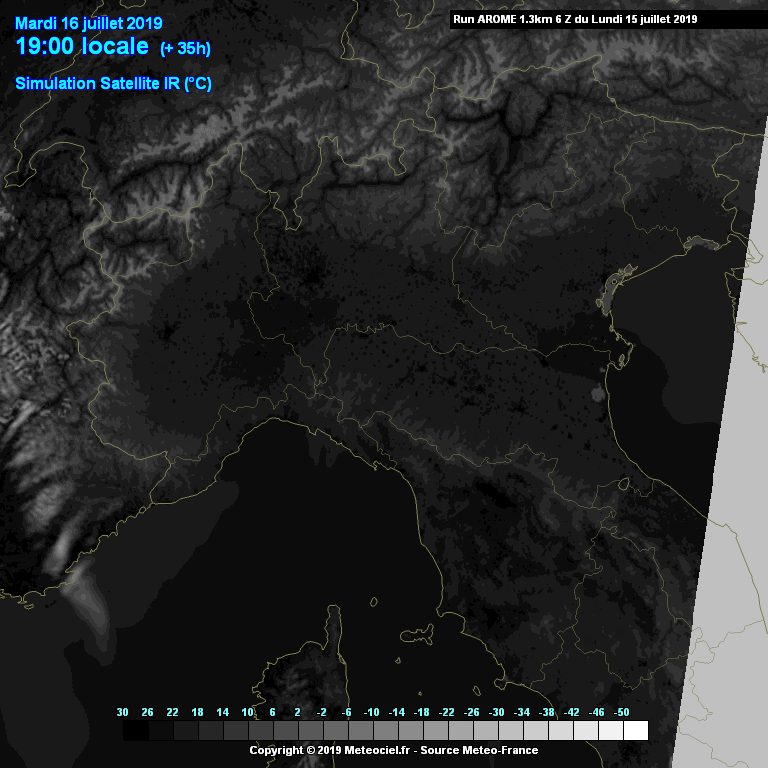Select the swatch below the -6 label
Screen dimensions: 768x768
361,730
